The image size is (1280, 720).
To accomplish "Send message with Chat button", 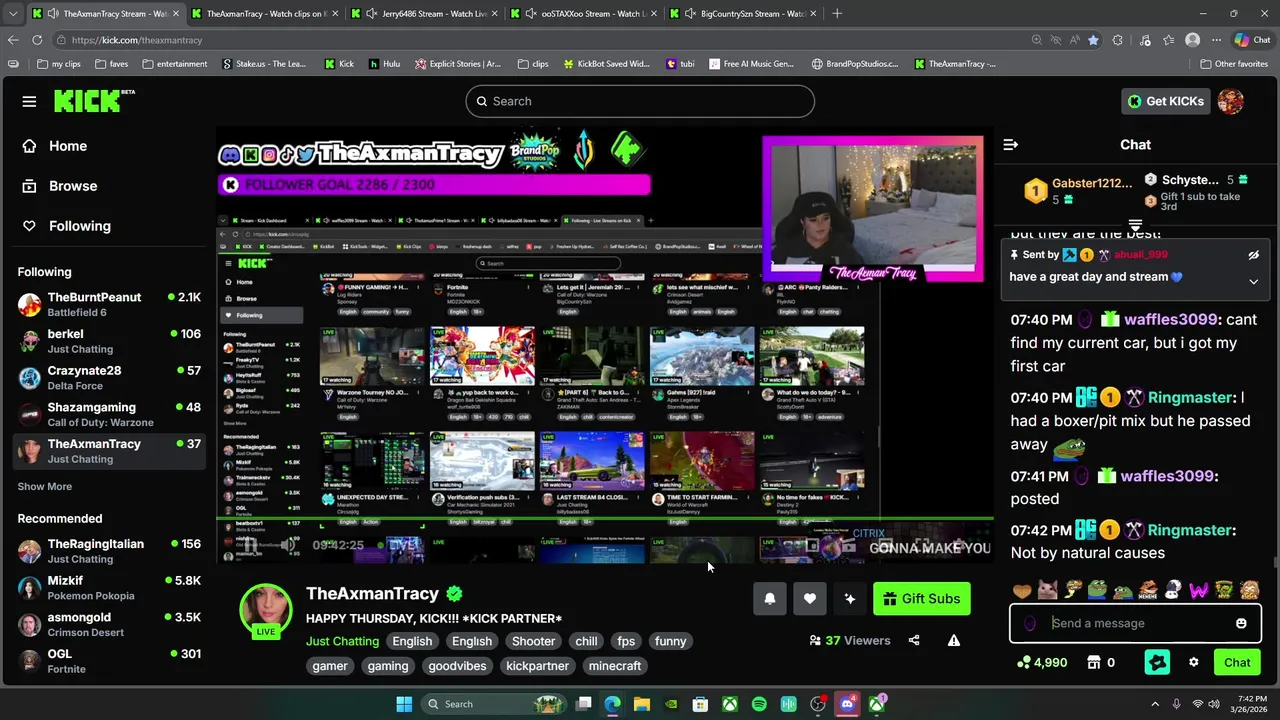I will coord(1237,662).
